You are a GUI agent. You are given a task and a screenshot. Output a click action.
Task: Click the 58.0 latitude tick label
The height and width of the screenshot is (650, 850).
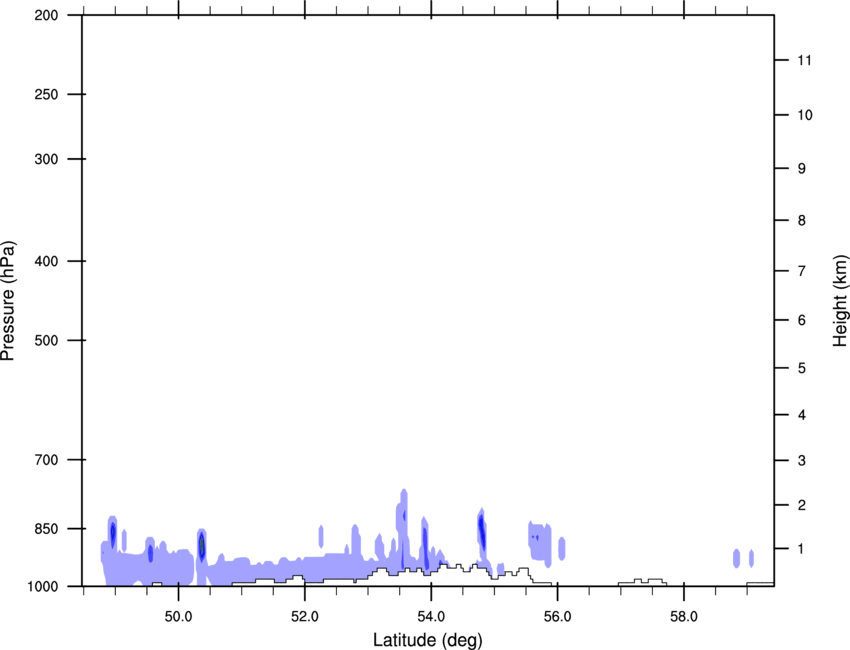point(684,616)
